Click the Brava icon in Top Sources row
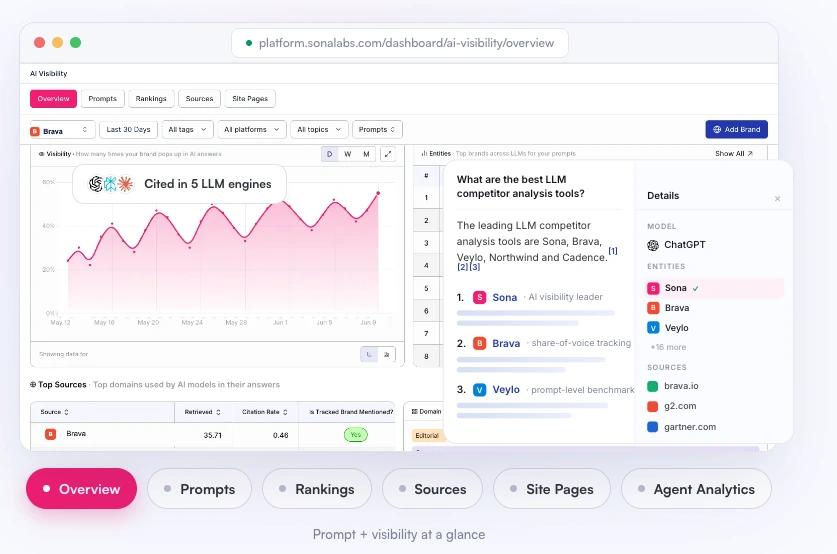 pyautogui.click(x=51, y=434)
